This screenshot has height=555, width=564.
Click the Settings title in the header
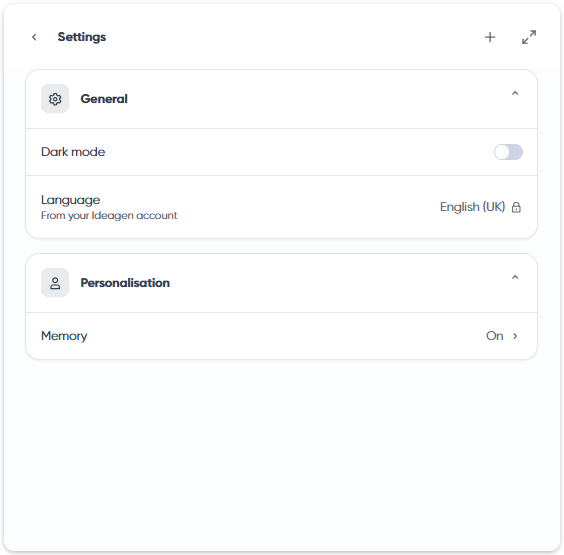[82, 37]
